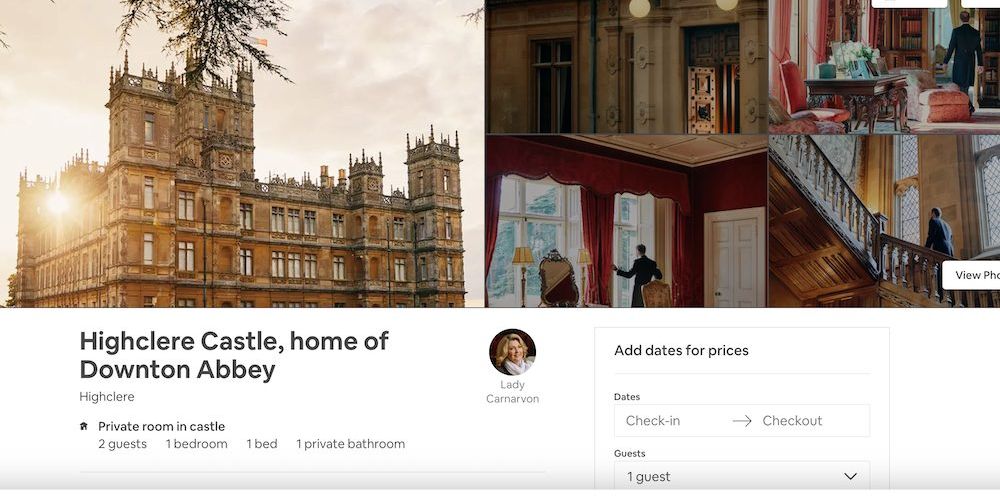This screenshot has width=1000, height=500.
Task: View the library room photo
Action: pos(885,66)
